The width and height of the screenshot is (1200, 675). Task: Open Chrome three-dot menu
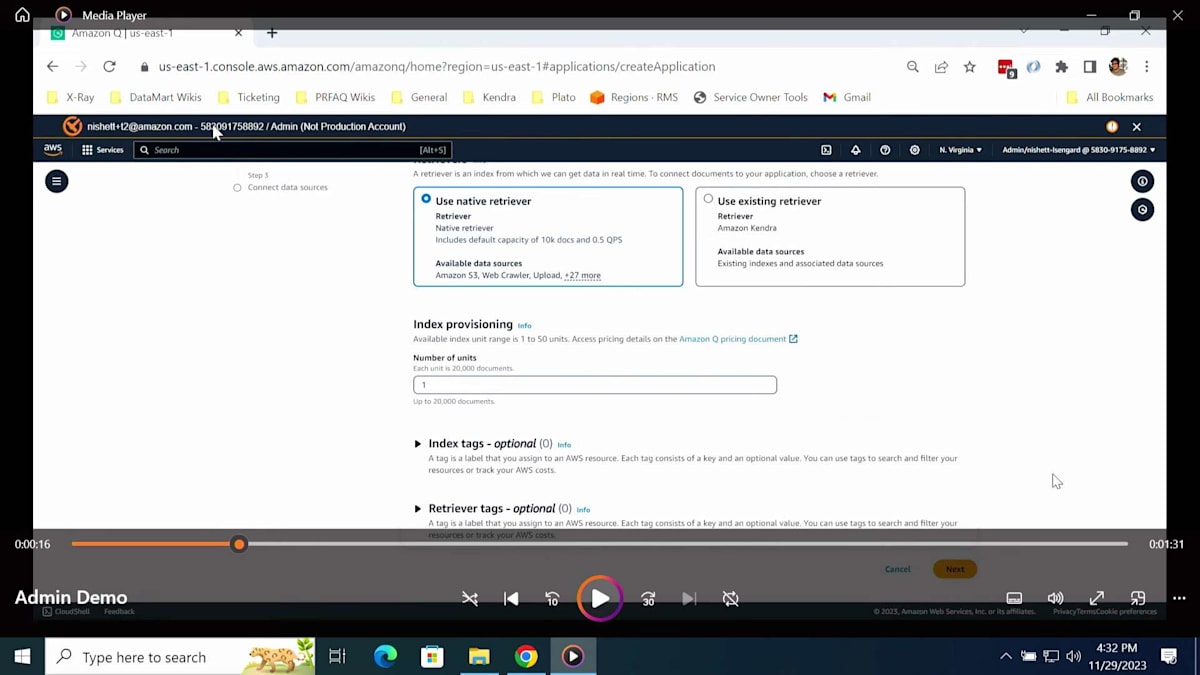click(1146, 67)
